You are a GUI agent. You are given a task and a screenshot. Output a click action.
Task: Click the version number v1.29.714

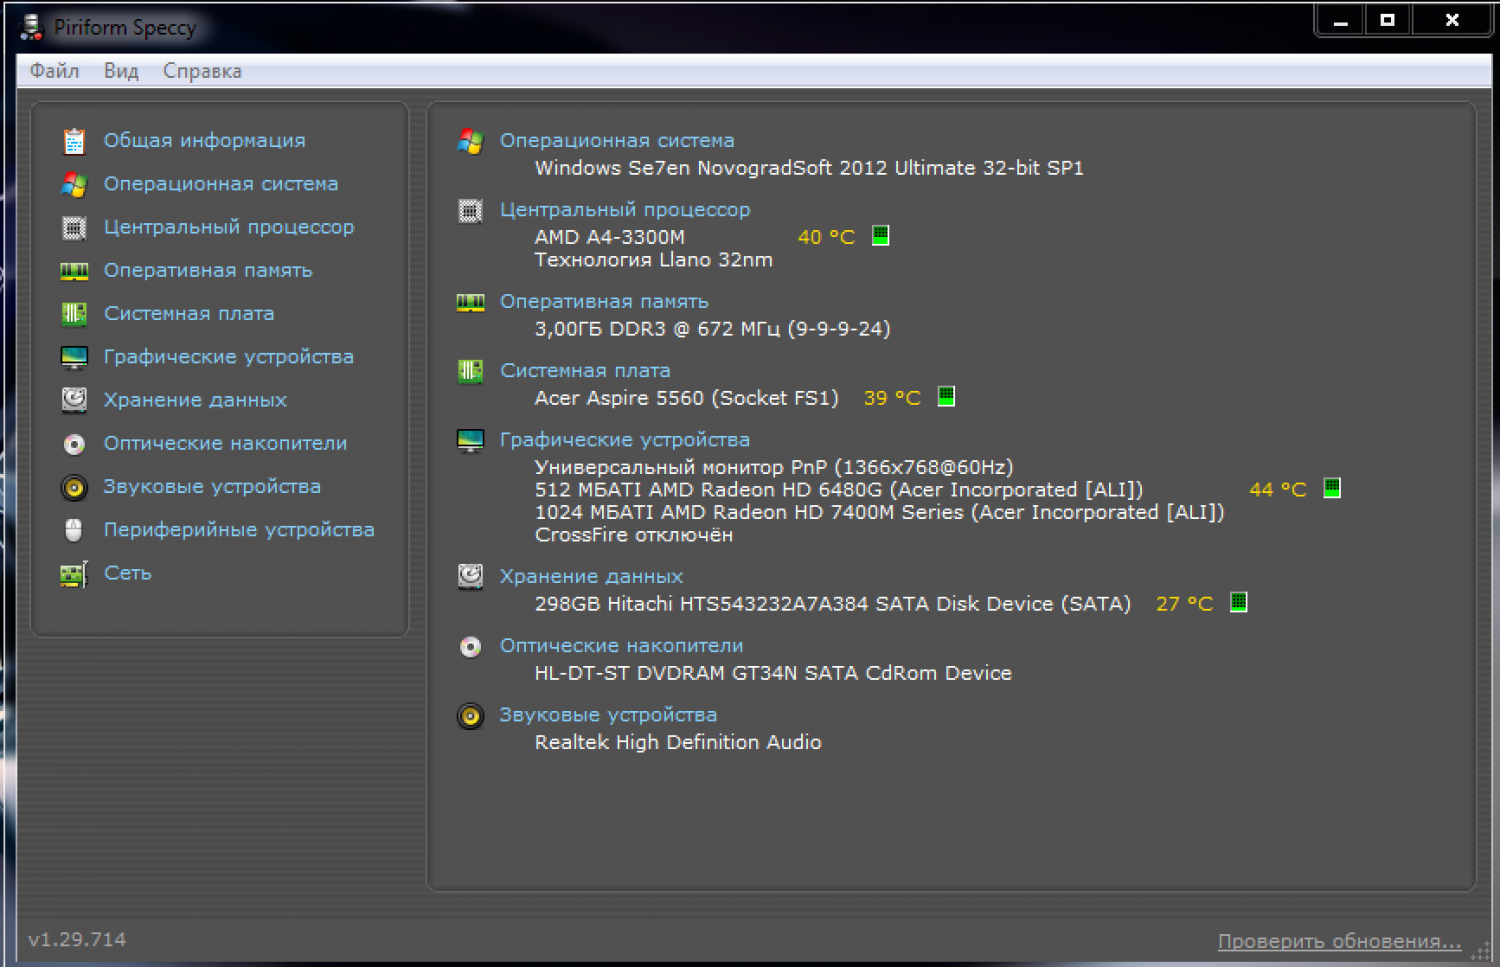tap(77, 940)
